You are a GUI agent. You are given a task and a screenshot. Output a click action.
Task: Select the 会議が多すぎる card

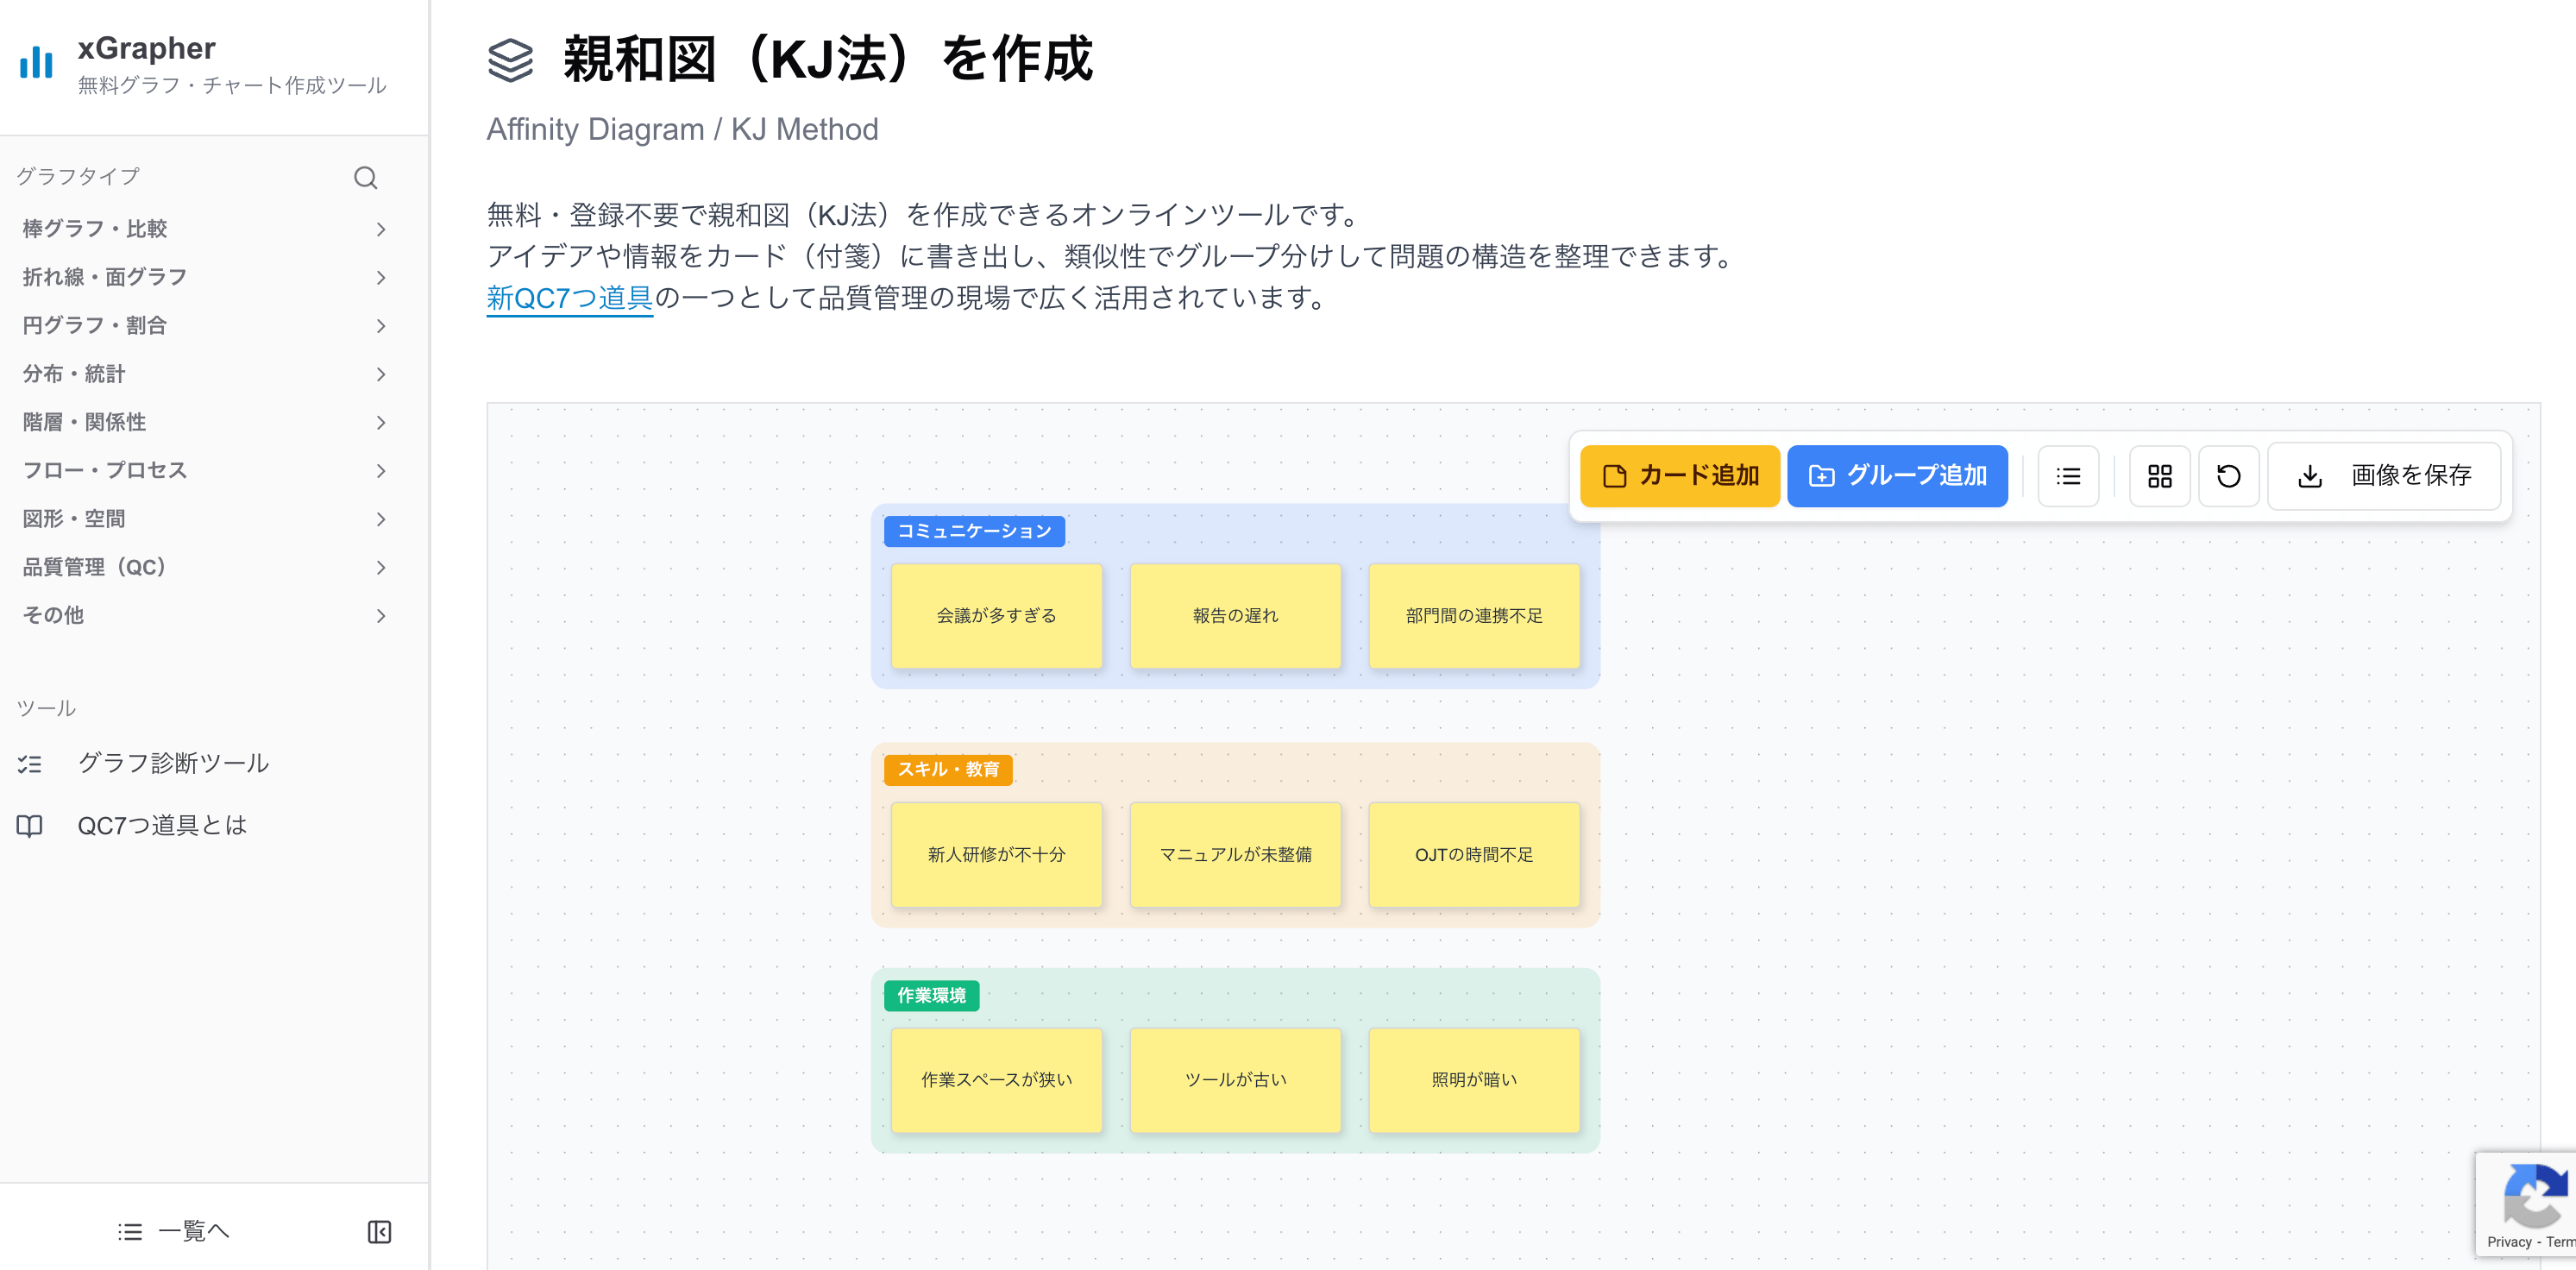[996, 616]
